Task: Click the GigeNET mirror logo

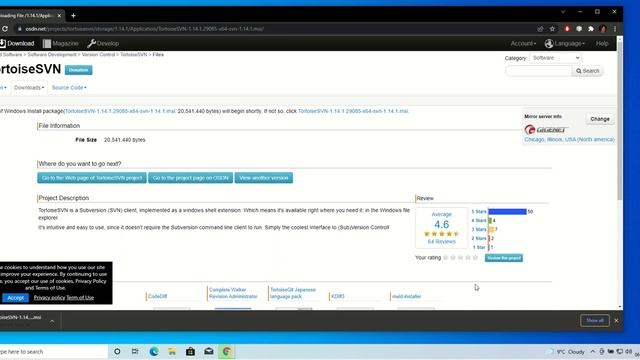Action: [x=546, y=130]
